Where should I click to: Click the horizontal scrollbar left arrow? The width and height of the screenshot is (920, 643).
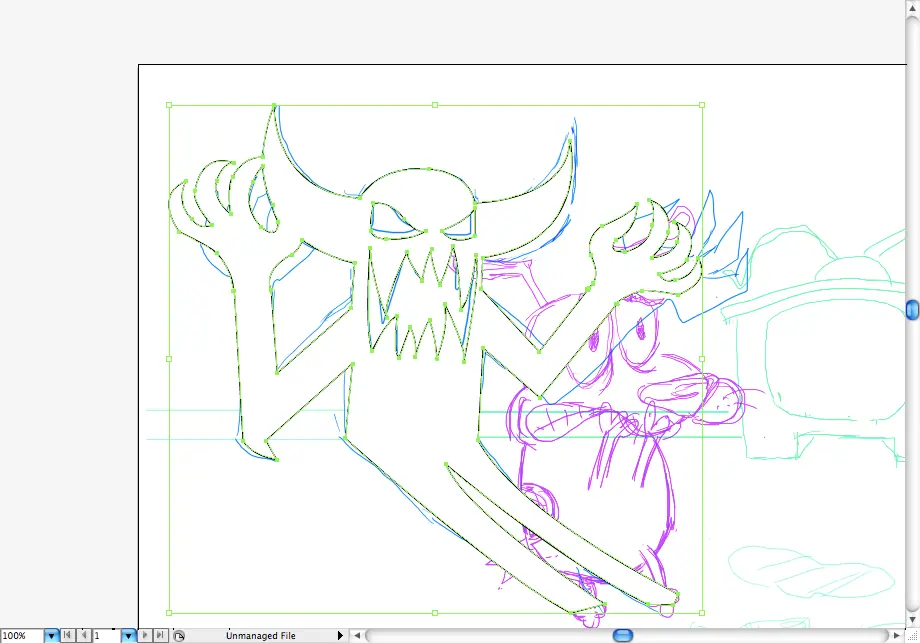tap(357, 635)
